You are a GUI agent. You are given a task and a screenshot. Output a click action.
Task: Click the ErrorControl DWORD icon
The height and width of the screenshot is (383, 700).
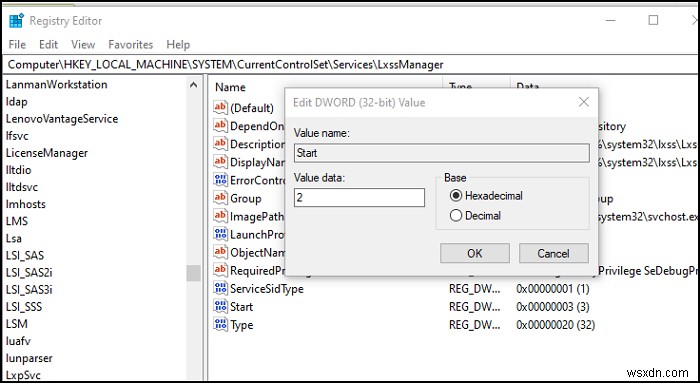[x=220, y=180]
